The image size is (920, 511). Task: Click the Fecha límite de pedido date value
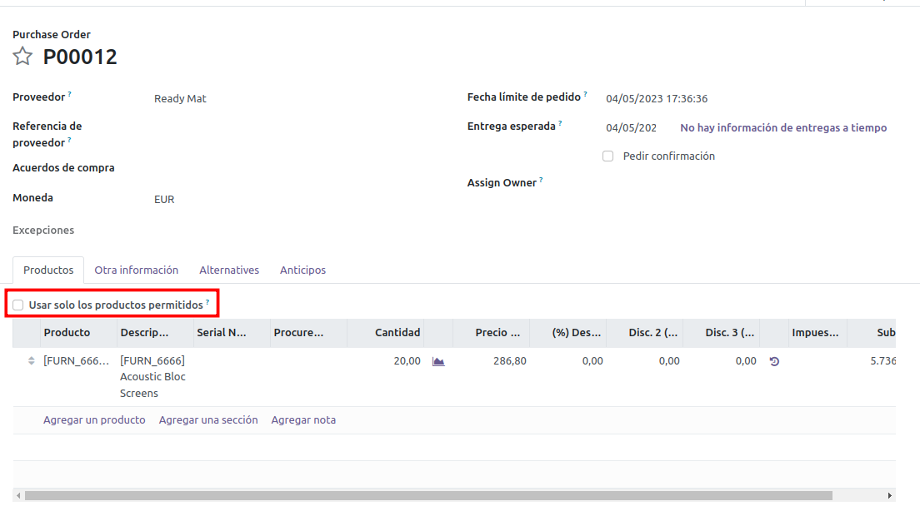657,99
